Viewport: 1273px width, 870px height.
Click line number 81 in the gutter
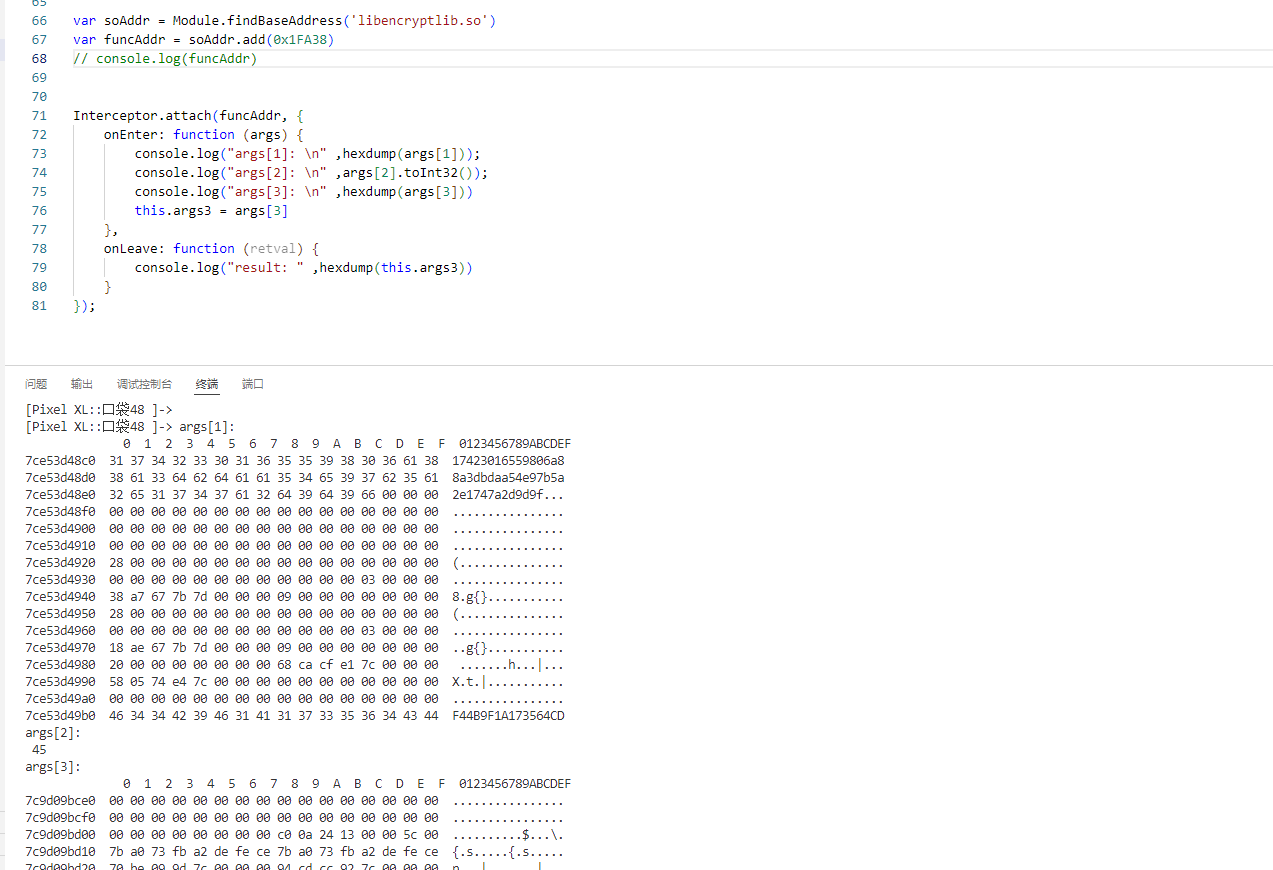(x=39, y=306)
